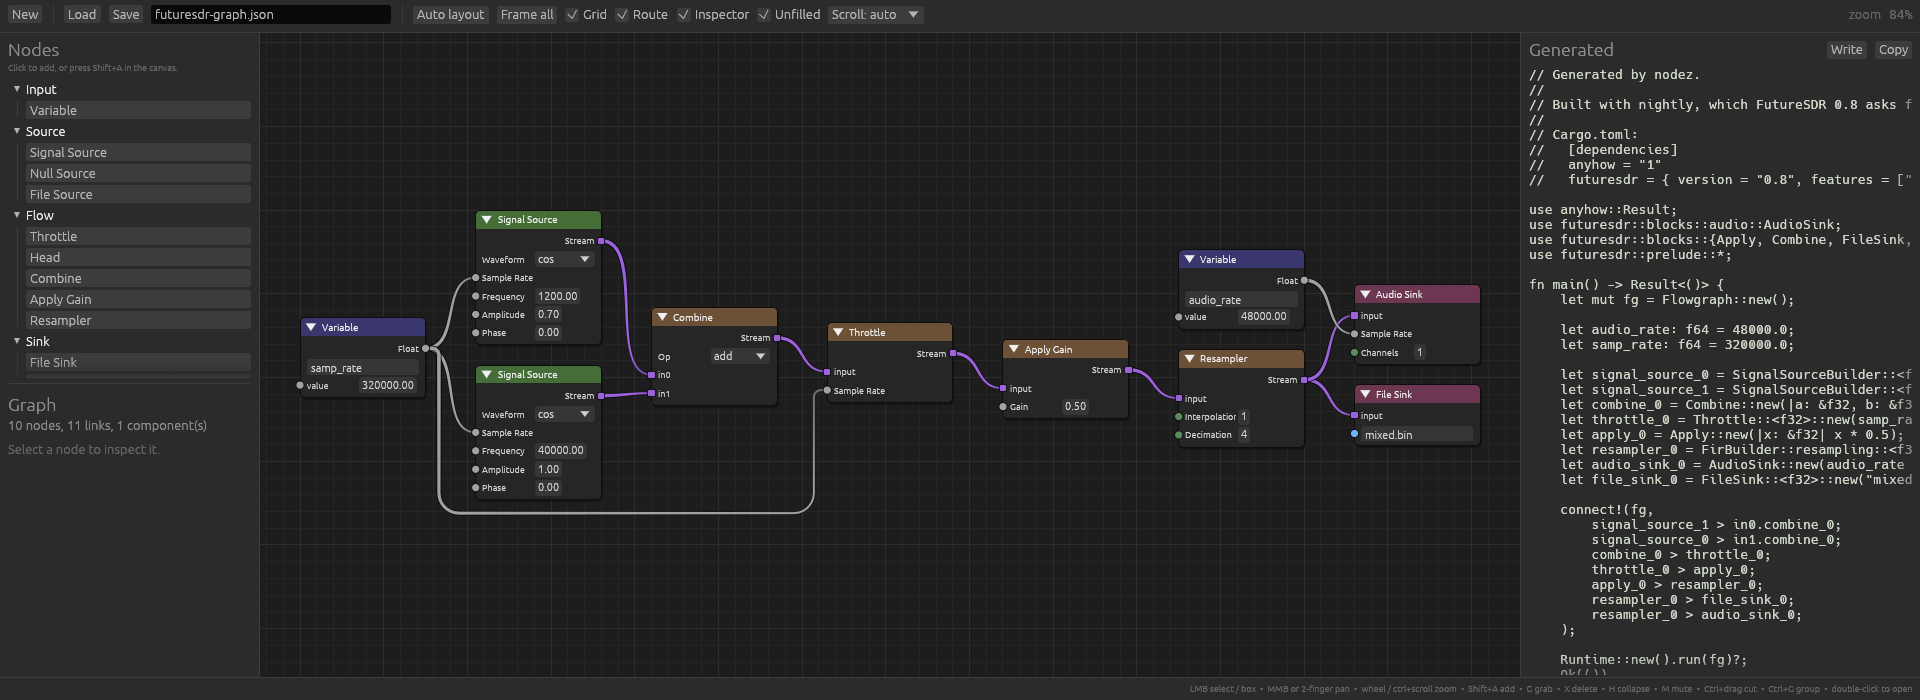Screen dimensions: 1920x700
Task: Copy the generated code
Action: coord(1893,49)
